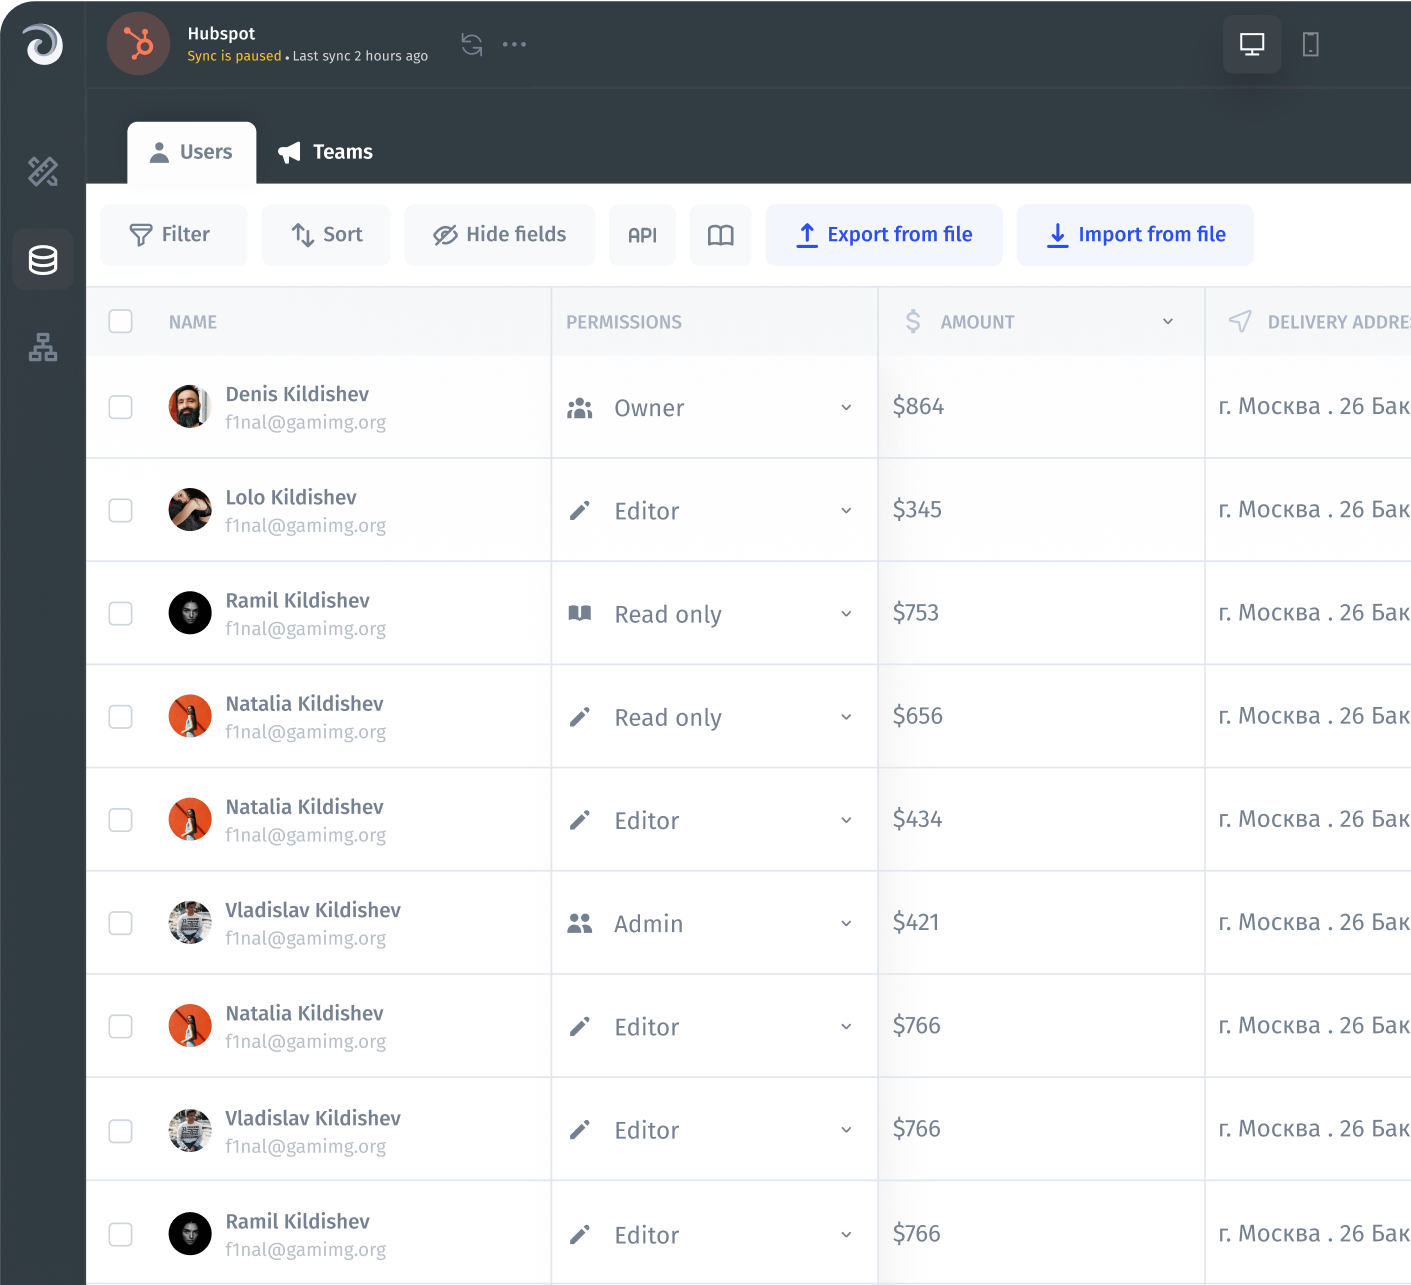Open Denis Kildishev's Owner permission dropdown

coord(846,408)
